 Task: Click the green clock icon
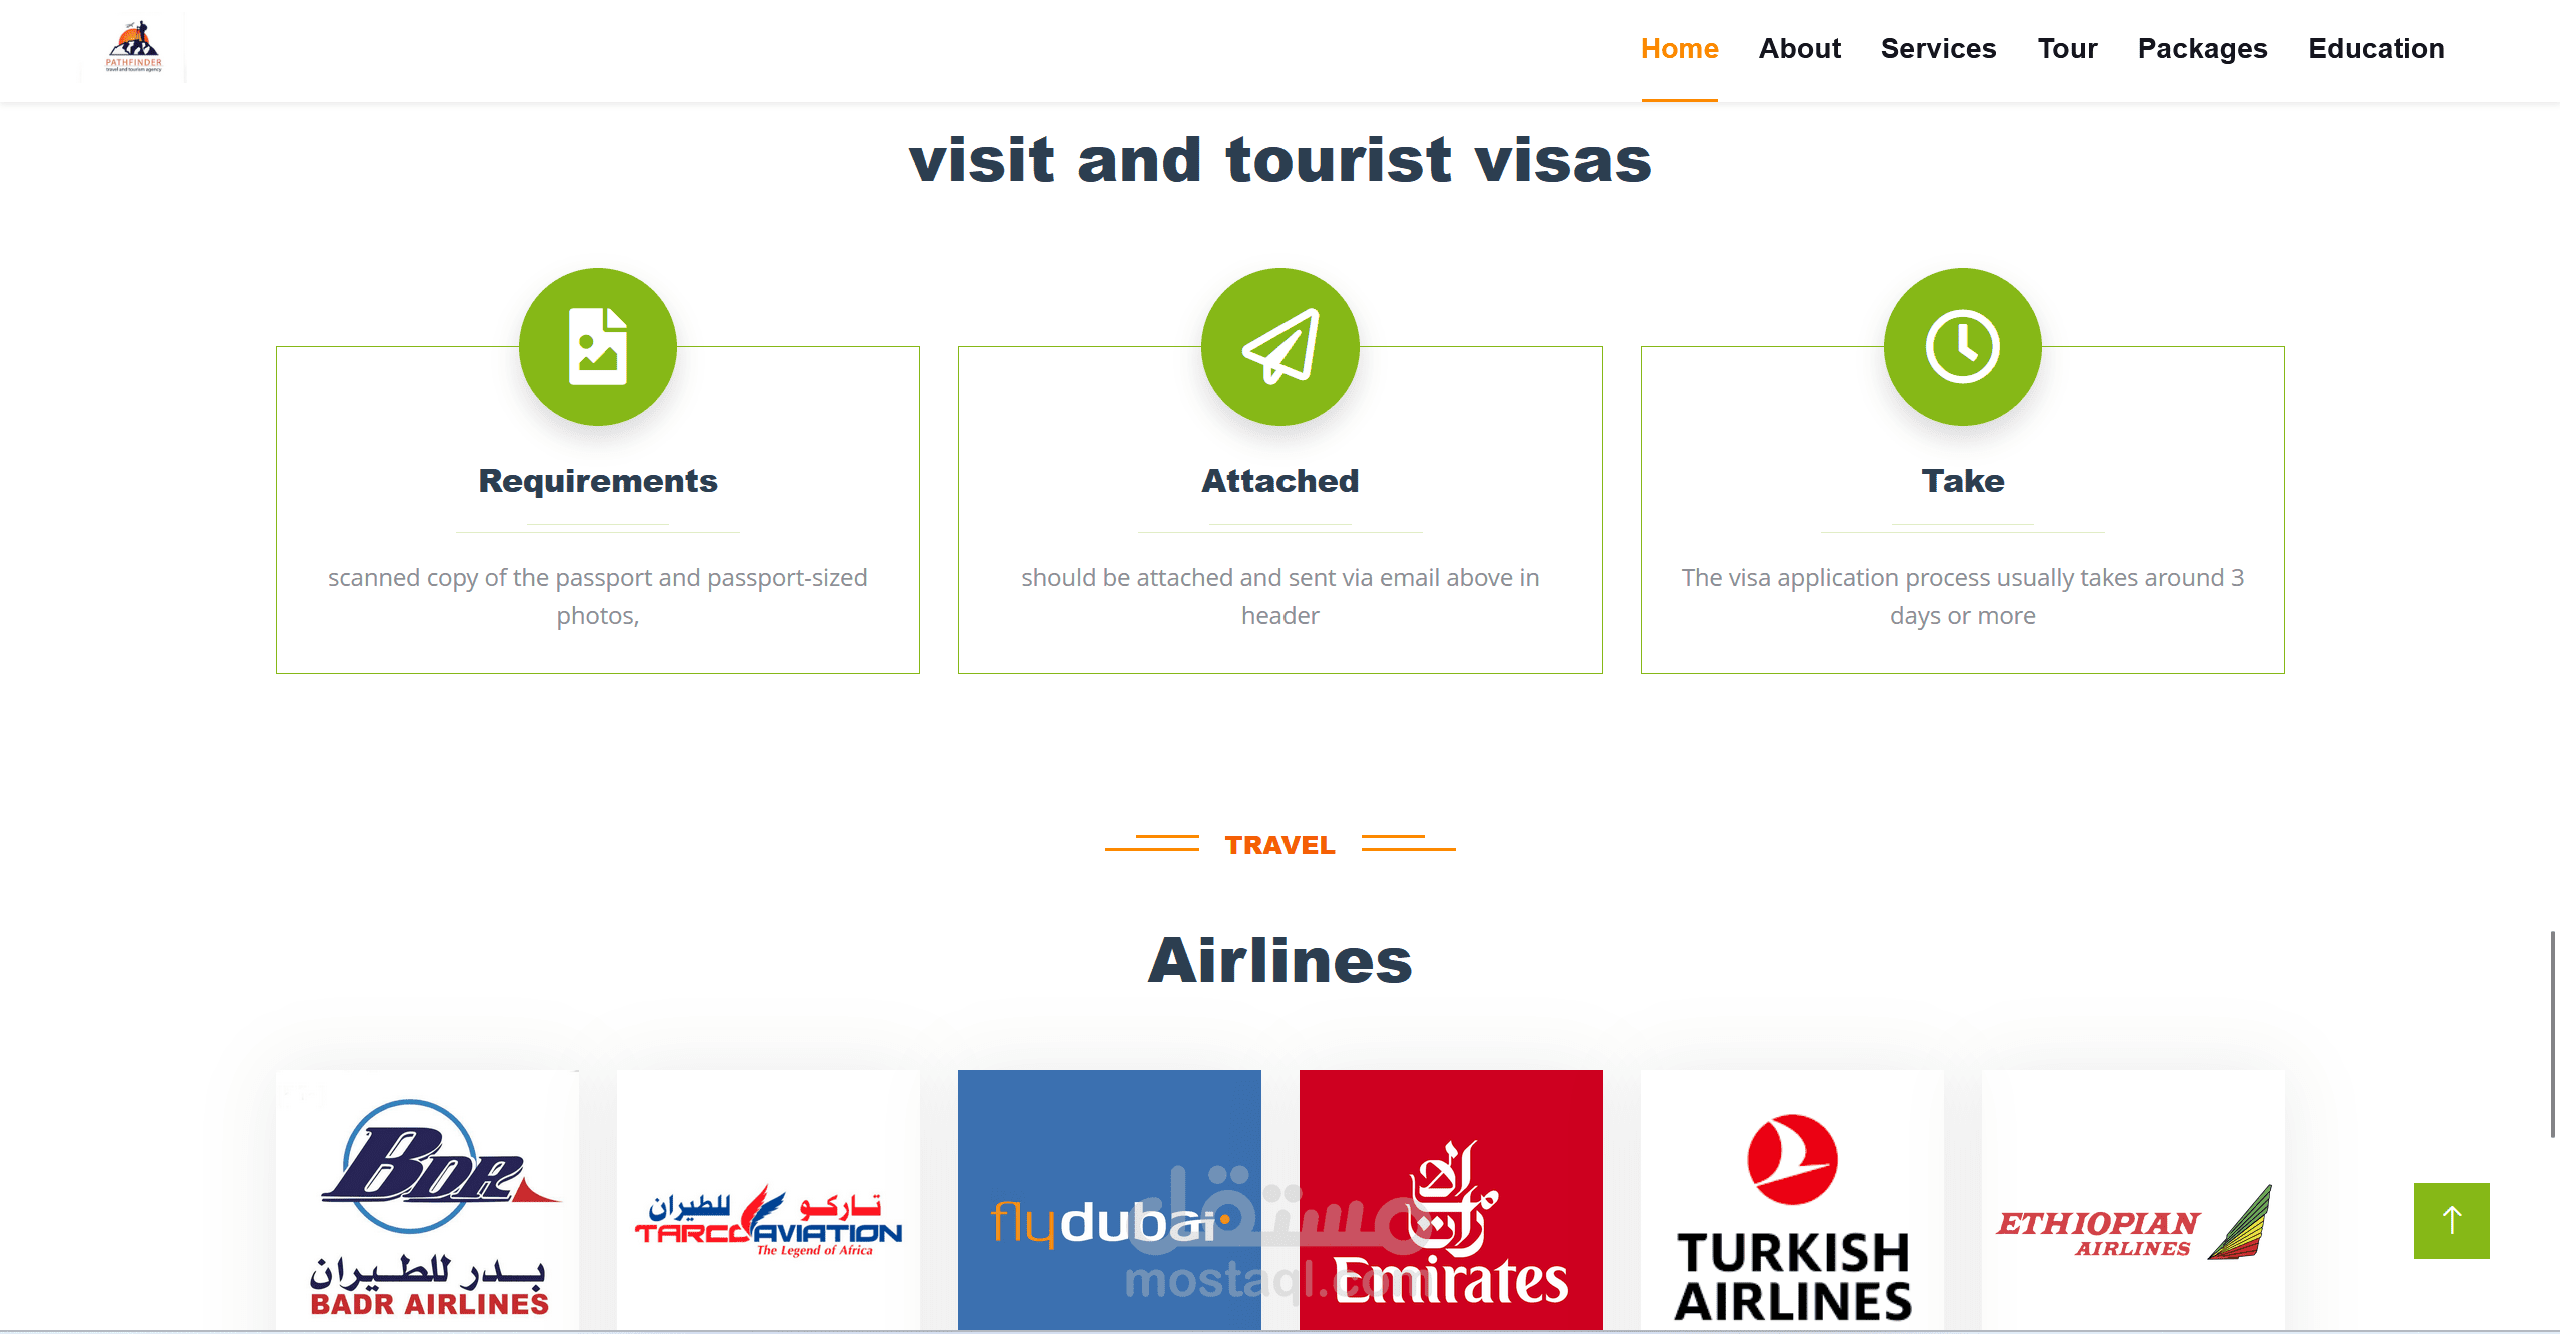click(1962, 347)
